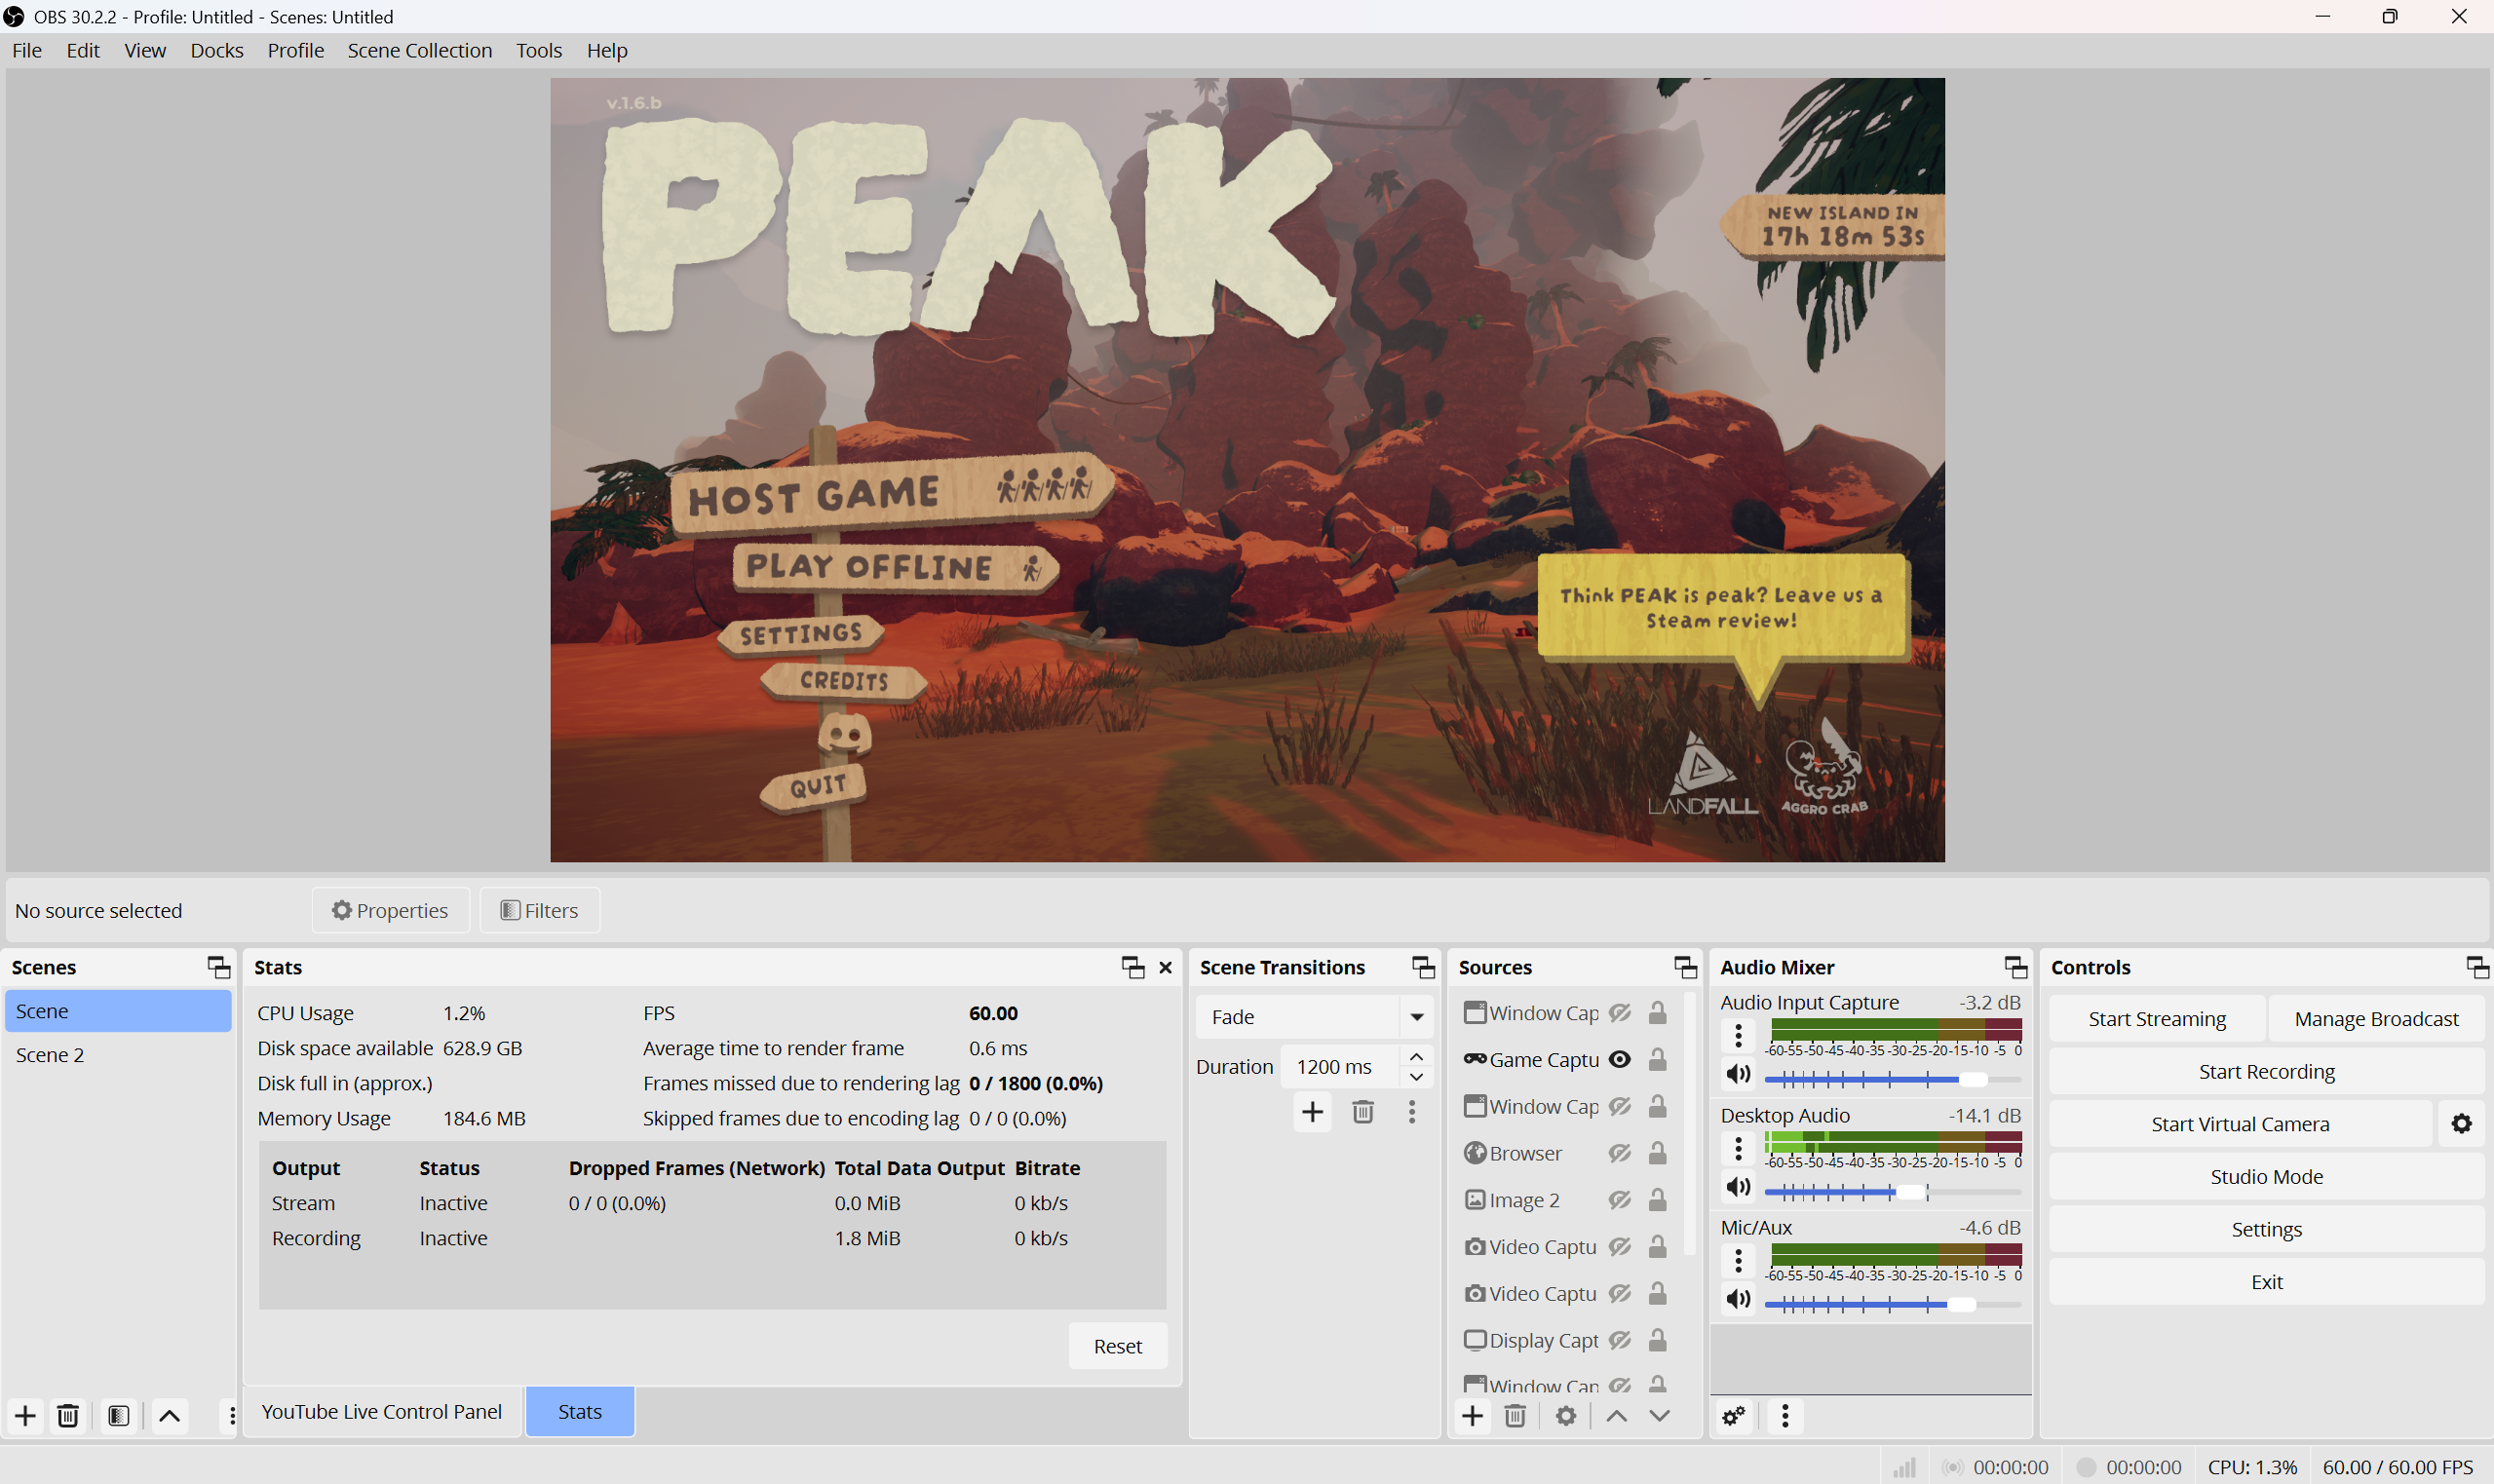Open scene filters icon in Scenes toolbar
Screen dimensions: 2494x1484
point(119,1416)
